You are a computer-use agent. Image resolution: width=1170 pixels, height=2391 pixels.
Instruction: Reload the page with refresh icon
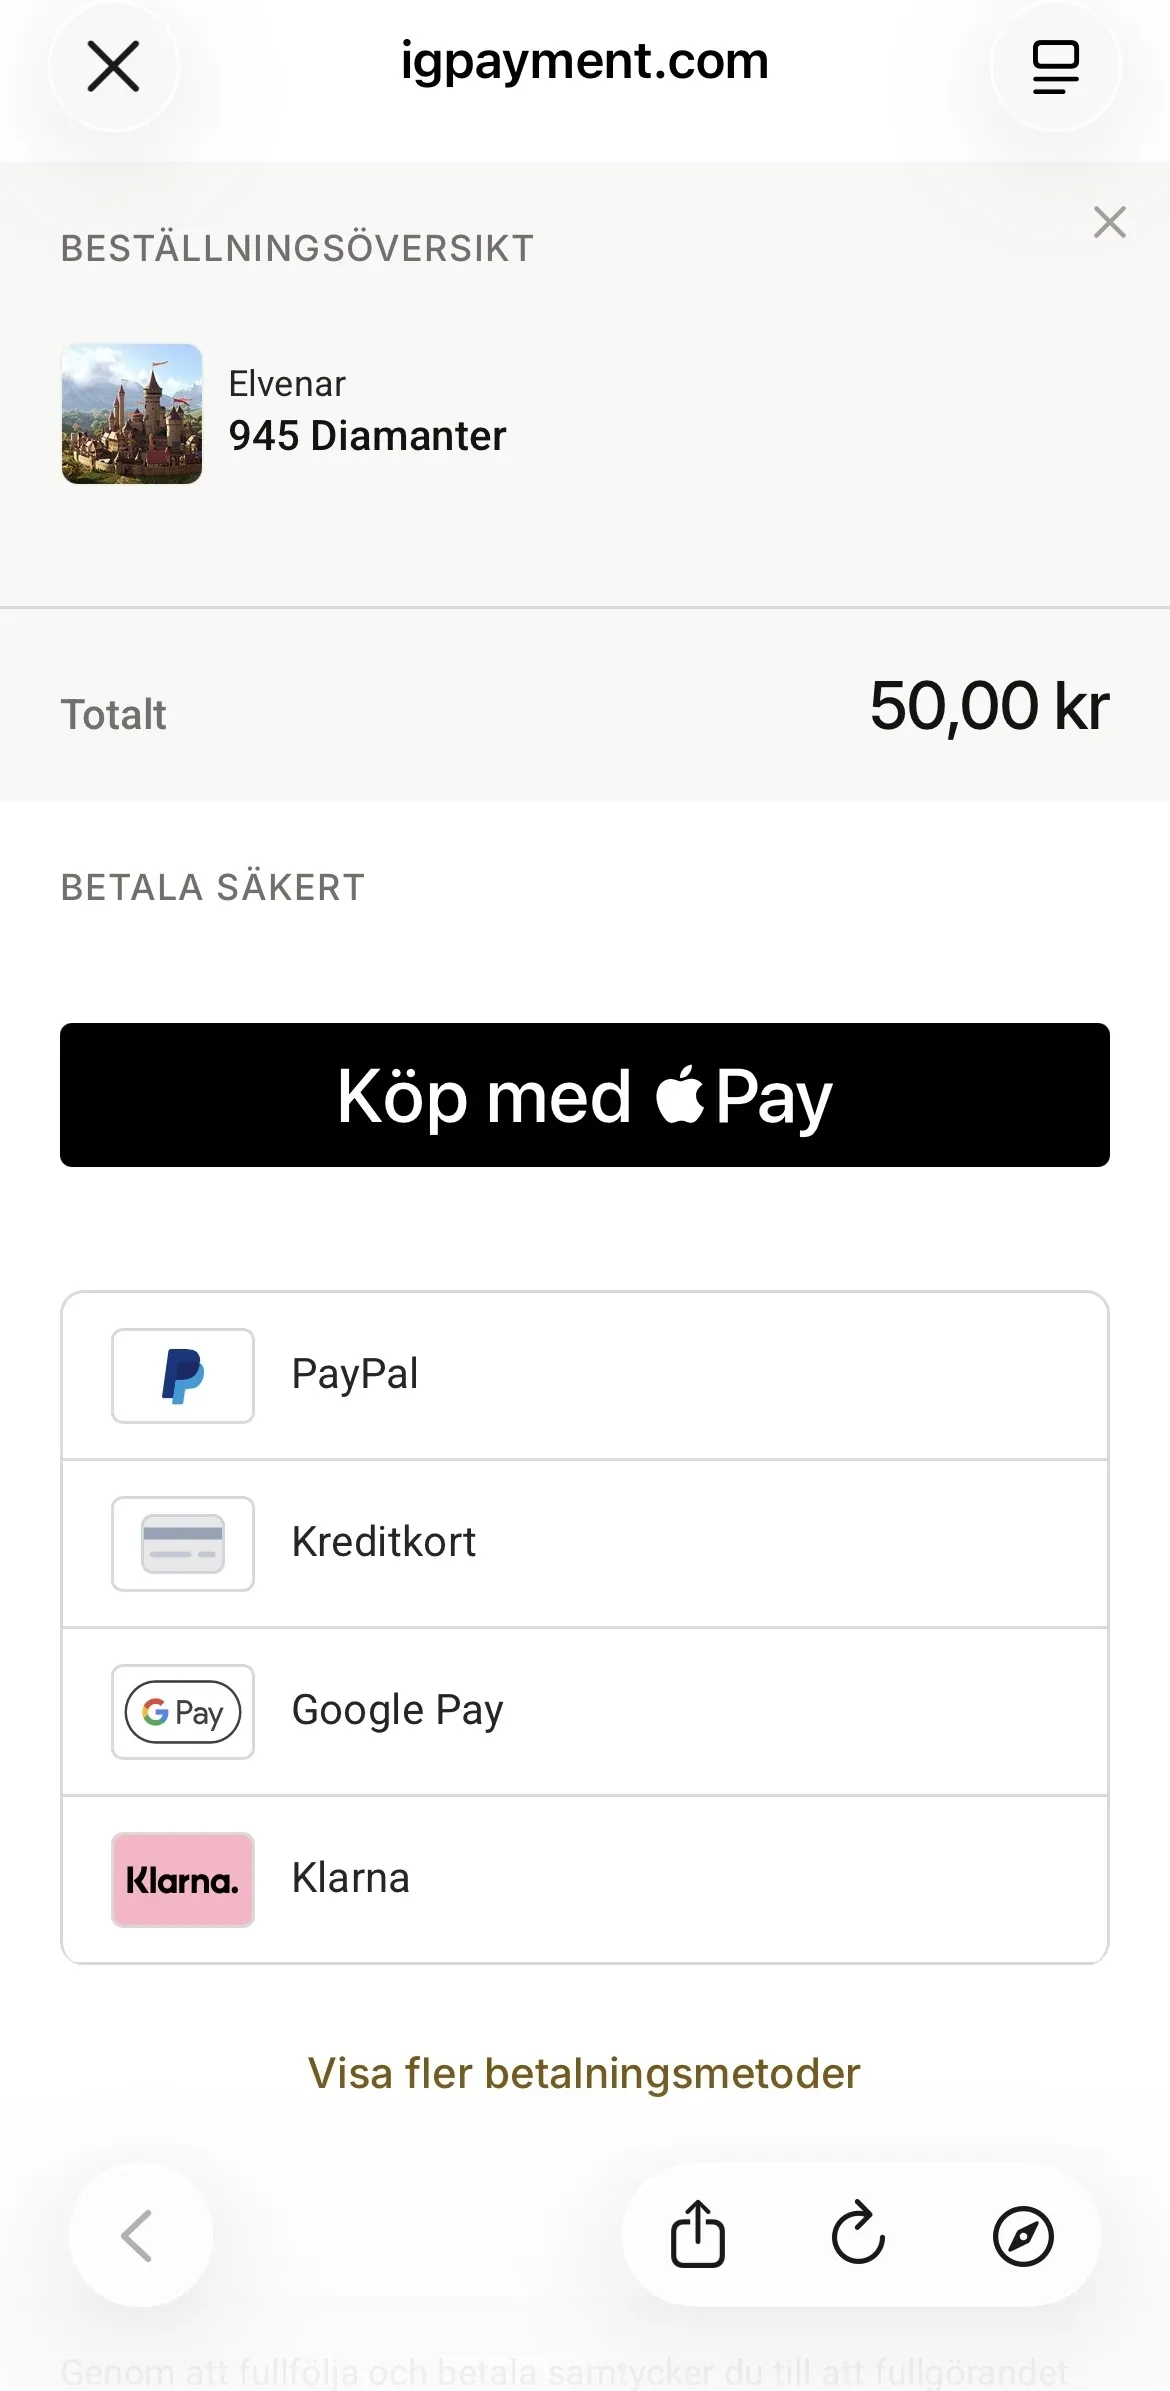[x=859, y=2235]
